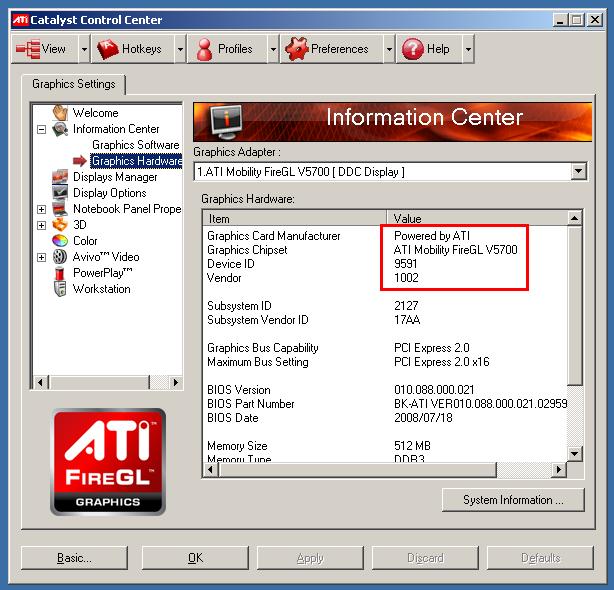The width and height of the screenshot is (614, 590).
Task: Click the ATI FireGL Graphics logo
Action: click(x=108, y=462)
